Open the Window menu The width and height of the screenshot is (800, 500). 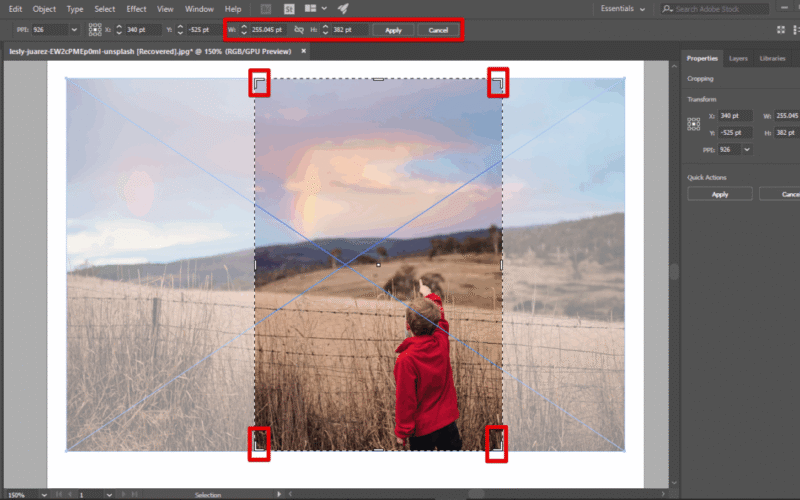(x=199, y=9)
